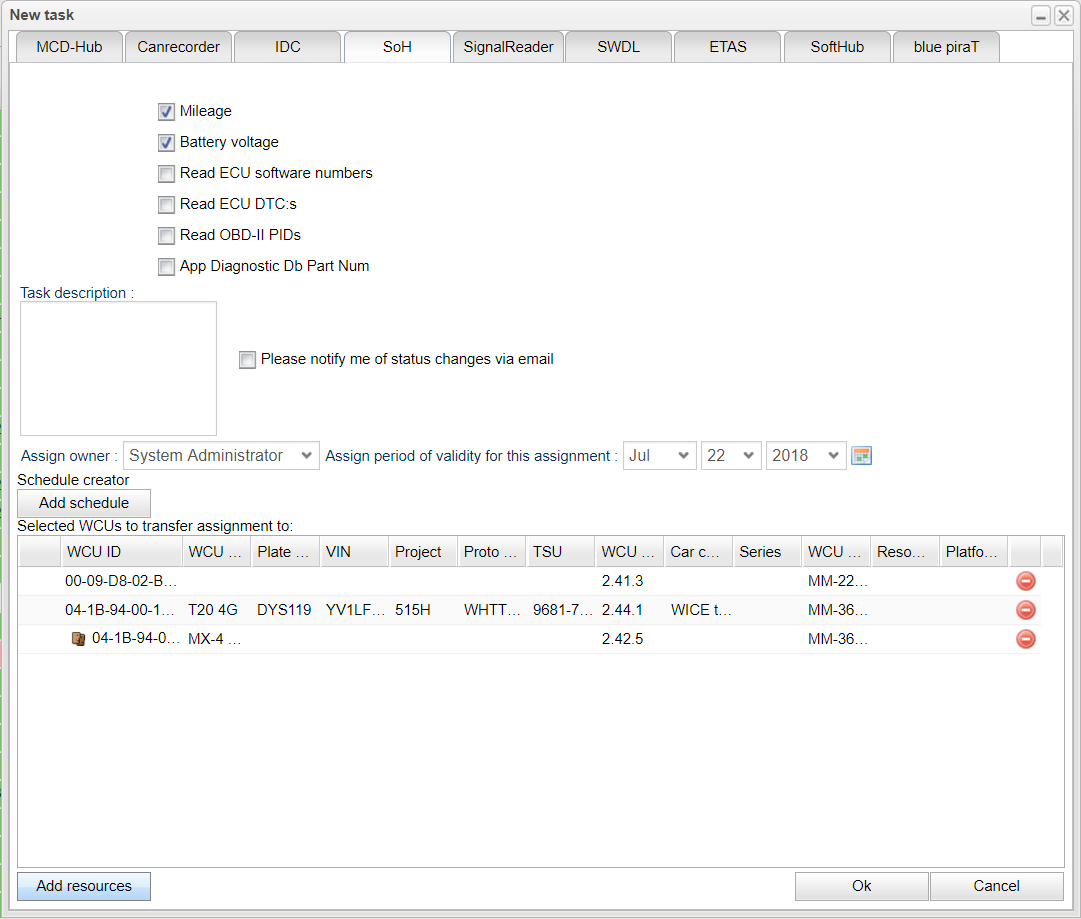Remove the T20 4G WCU row
Screen dimensions: 1081x919
pos(1025,610)
